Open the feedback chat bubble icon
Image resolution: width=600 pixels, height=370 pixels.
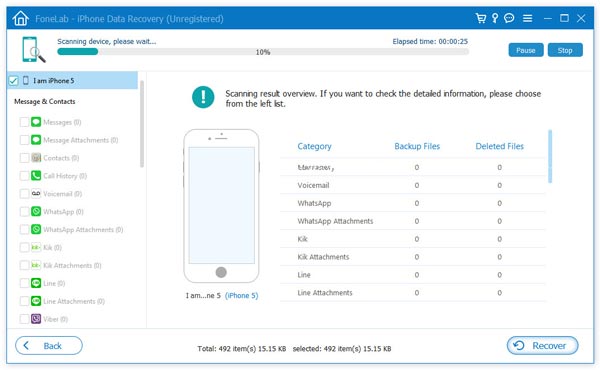(509, 18)
